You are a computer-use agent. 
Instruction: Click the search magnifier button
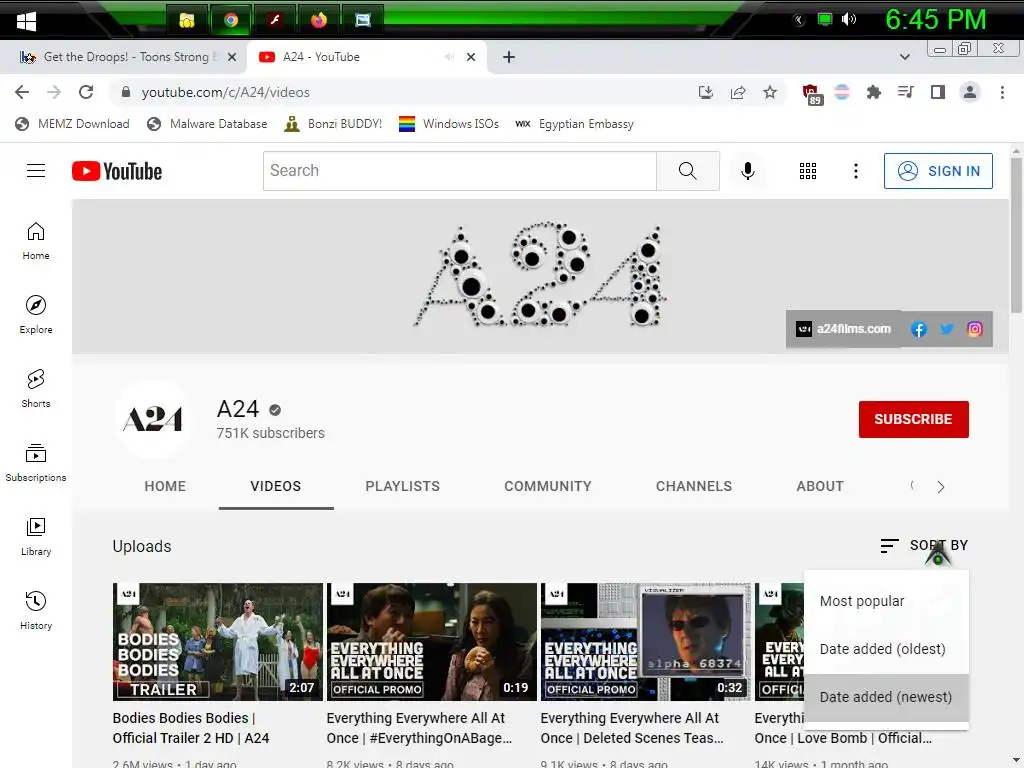coord(688,170)
